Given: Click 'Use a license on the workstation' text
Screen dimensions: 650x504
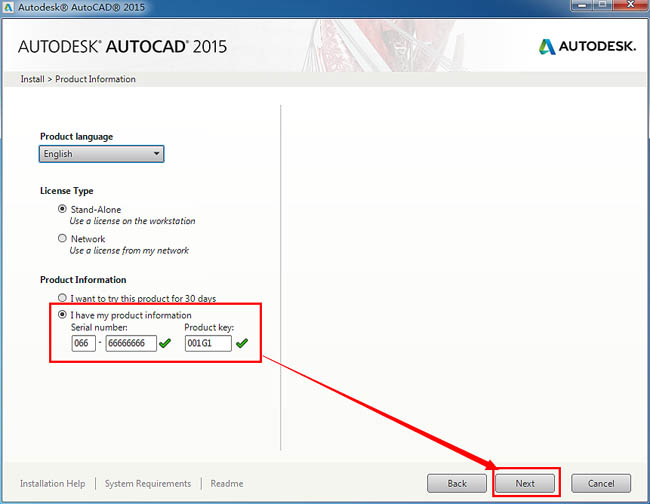Looking at the screenshot, I should pyautogui.click(x=132, y=221).
